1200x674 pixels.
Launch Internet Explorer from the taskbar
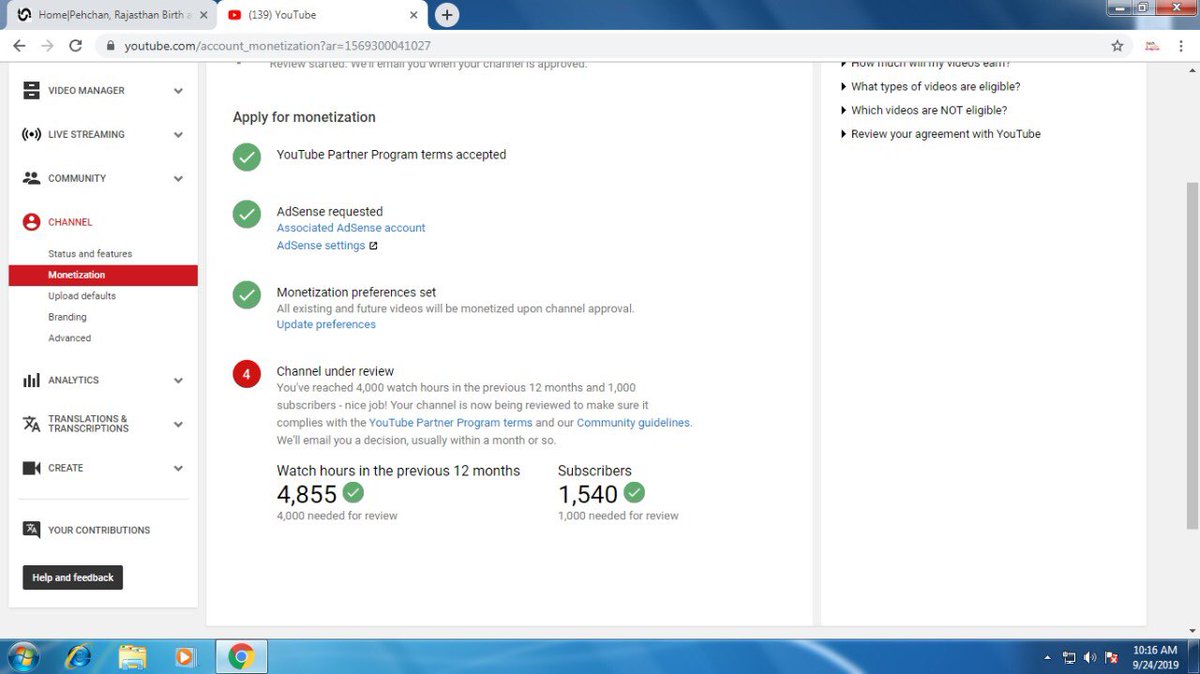pyautogui.click(x=78, y=657)
